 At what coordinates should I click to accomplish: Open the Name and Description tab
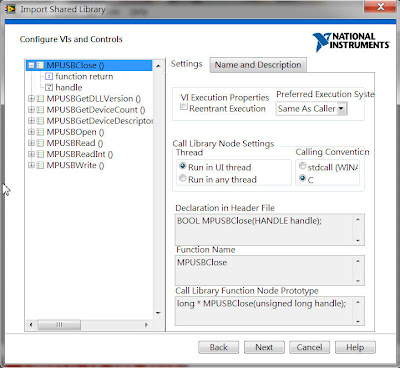[258, 65]
